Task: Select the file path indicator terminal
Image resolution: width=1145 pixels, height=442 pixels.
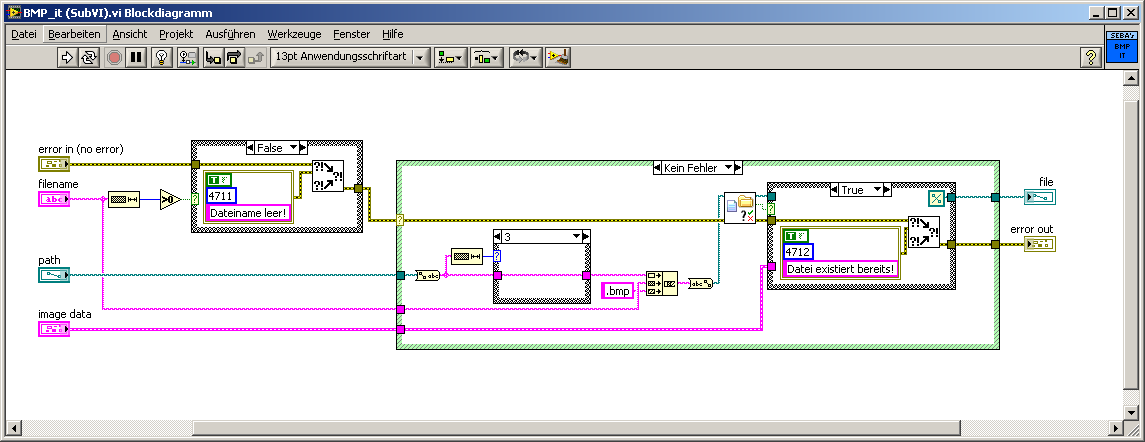Action: (x=1039, y=197)
